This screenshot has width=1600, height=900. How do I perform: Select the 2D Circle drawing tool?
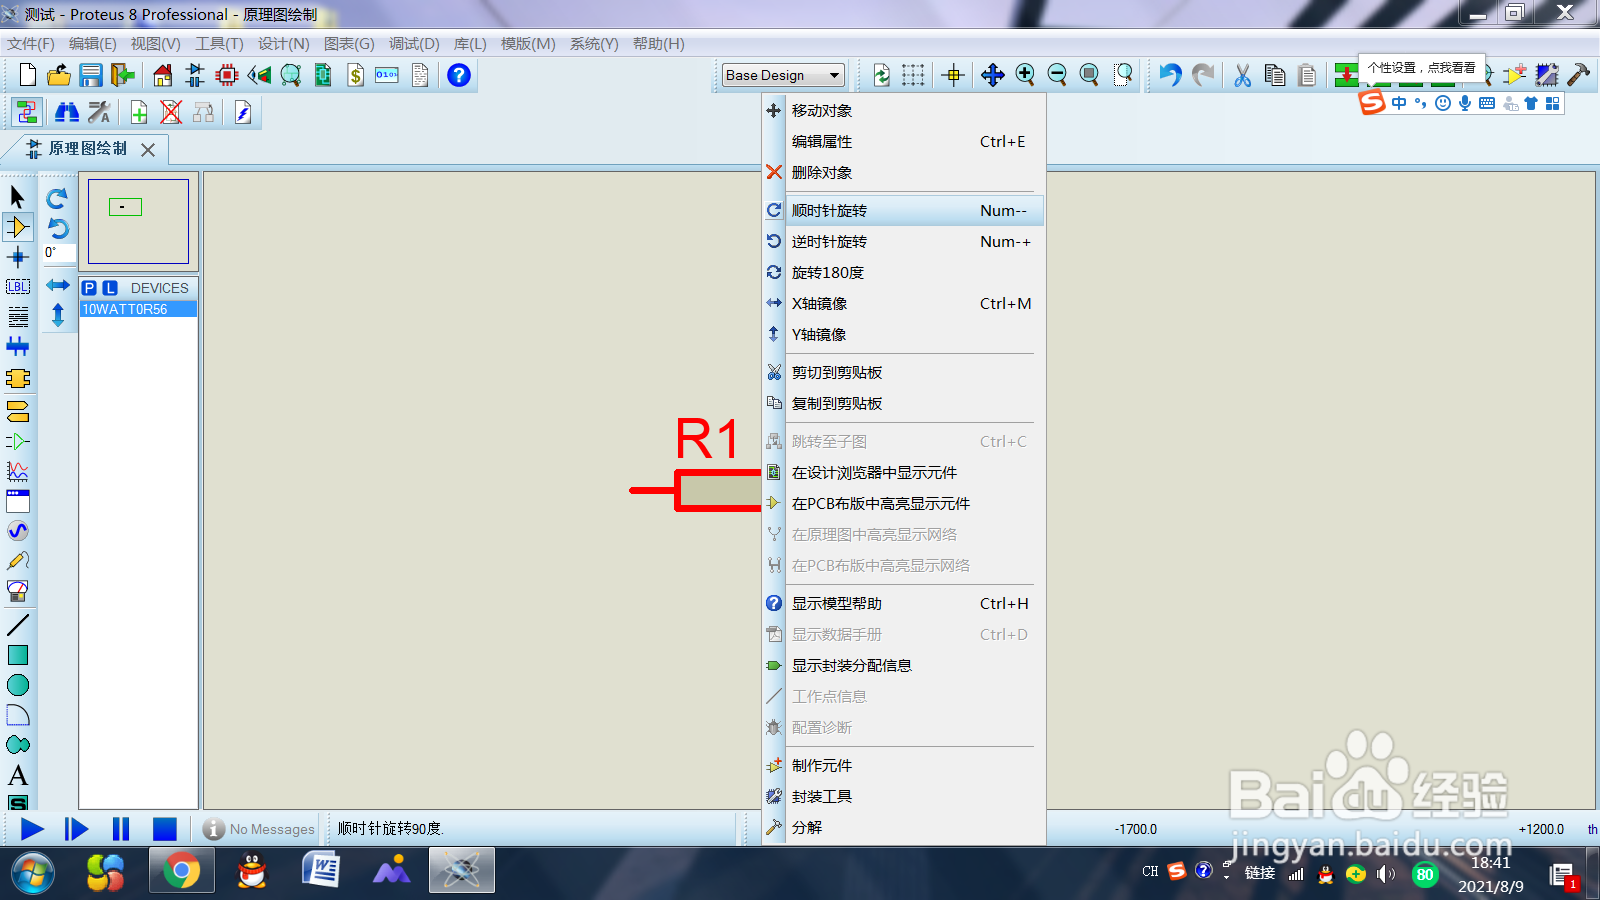[17, 685]
